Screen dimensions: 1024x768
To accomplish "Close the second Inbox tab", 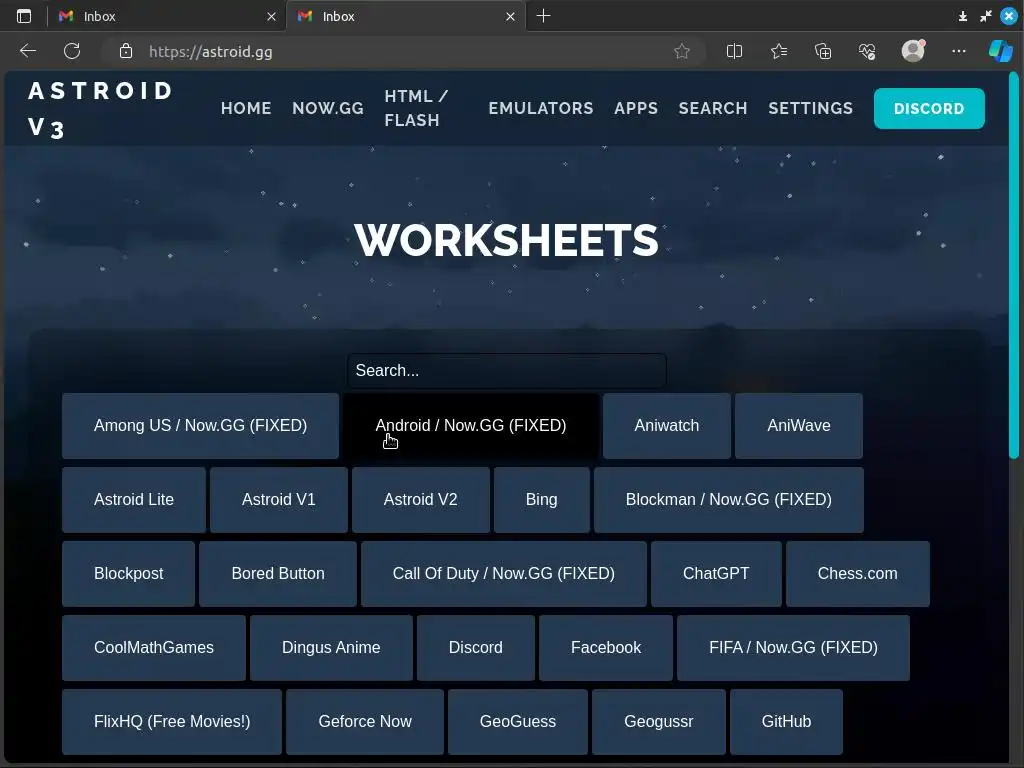I will [x=511, y=16].
